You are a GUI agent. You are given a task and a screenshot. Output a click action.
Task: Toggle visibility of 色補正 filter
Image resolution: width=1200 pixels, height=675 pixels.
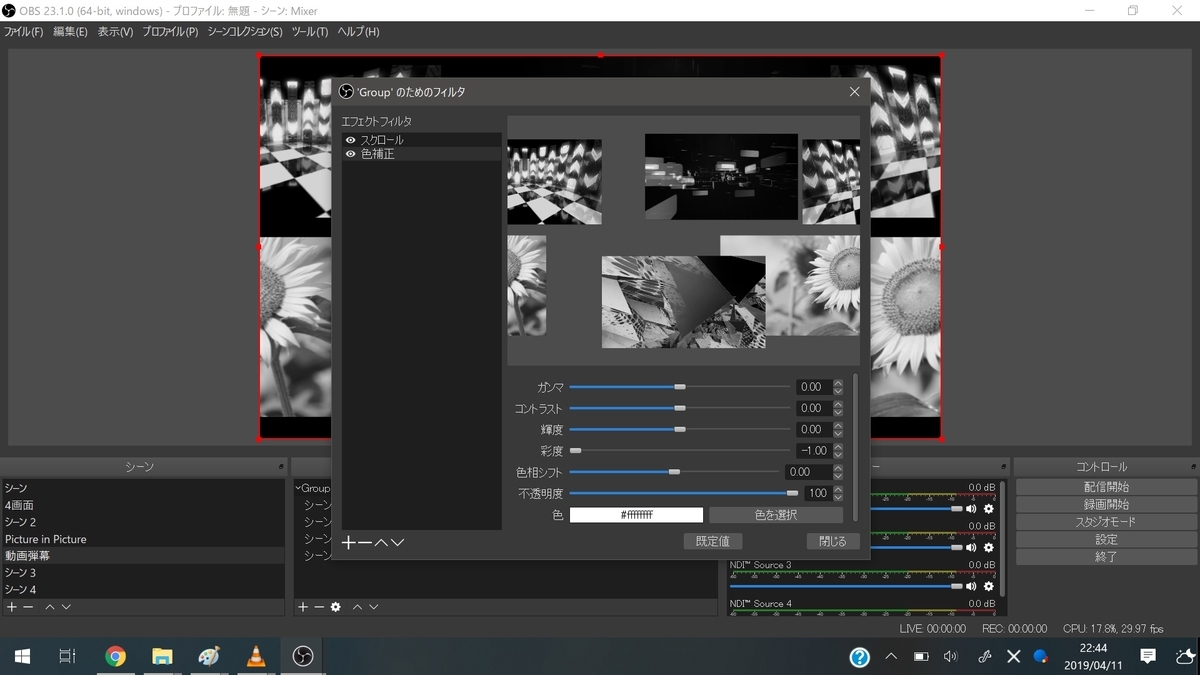(x=350, y=154)
